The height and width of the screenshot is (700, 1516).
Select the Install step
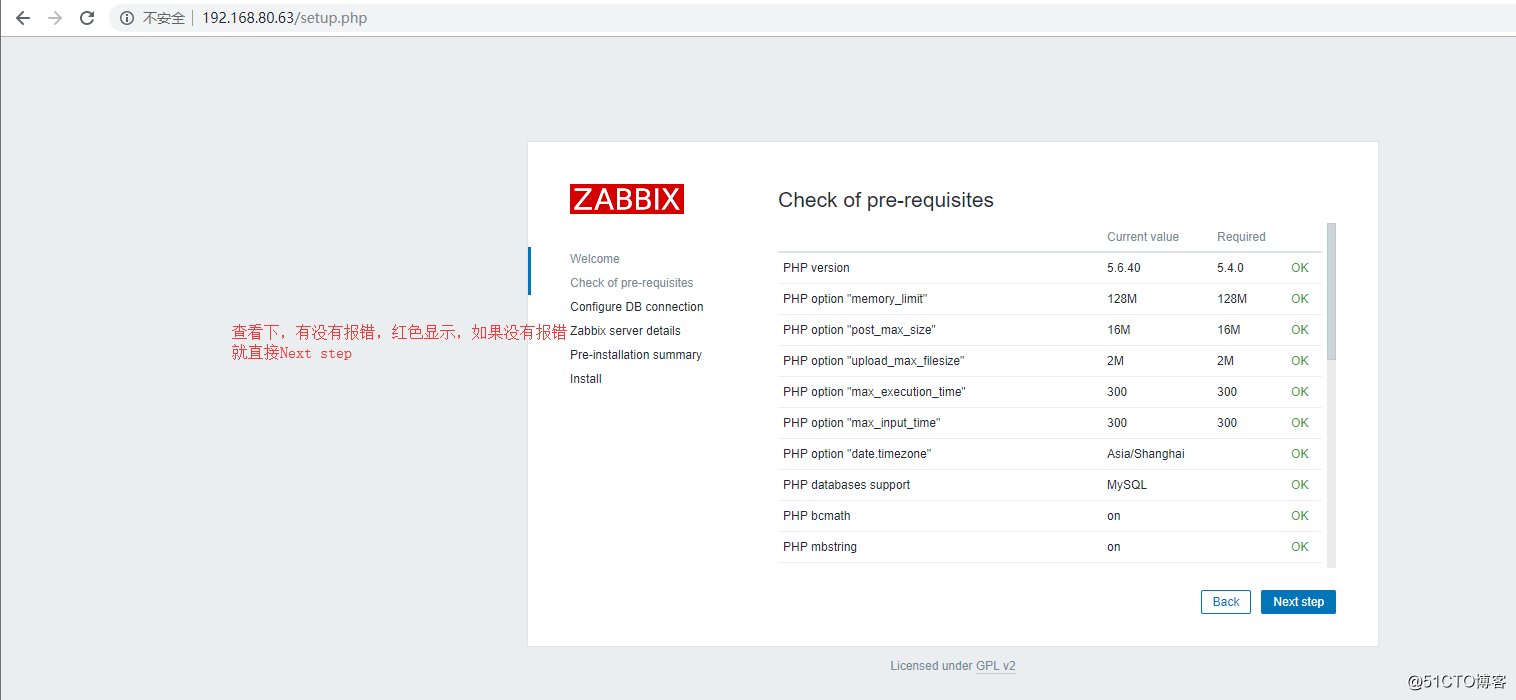(x=586, y=379)
